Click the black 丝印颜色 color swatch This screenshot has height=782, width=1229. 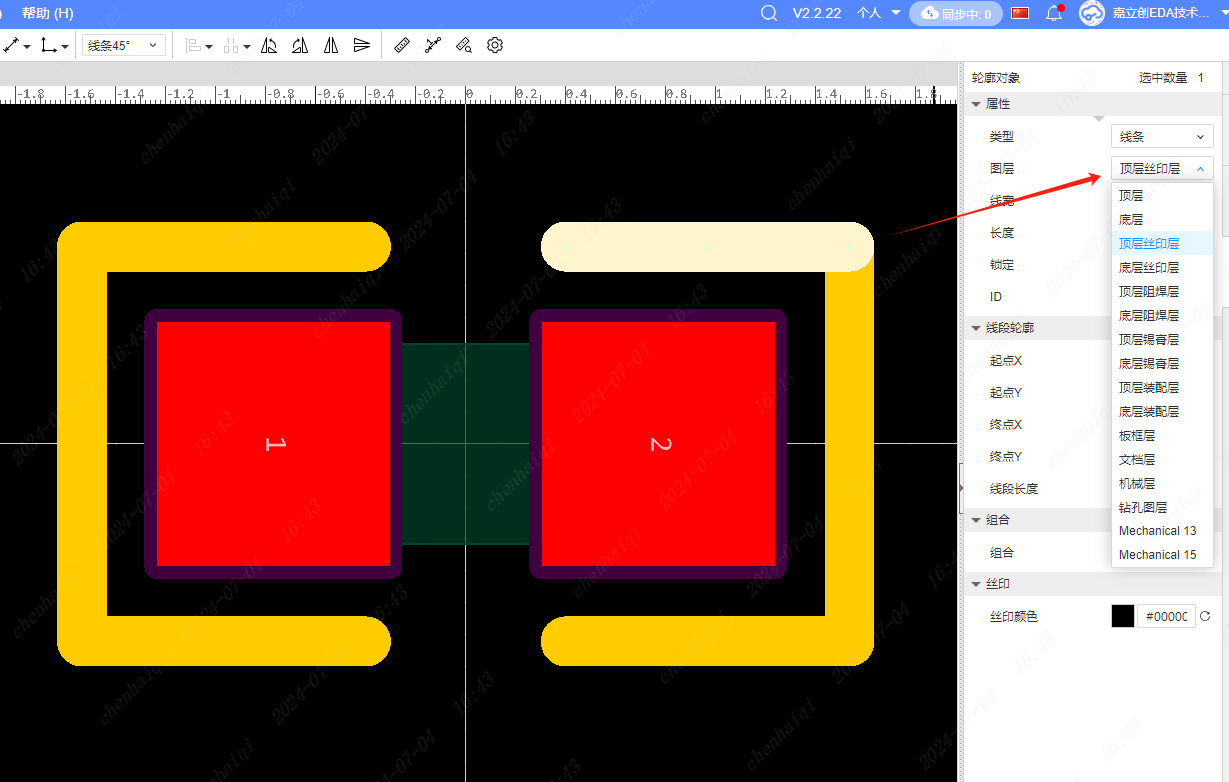tap(1123, 616)
